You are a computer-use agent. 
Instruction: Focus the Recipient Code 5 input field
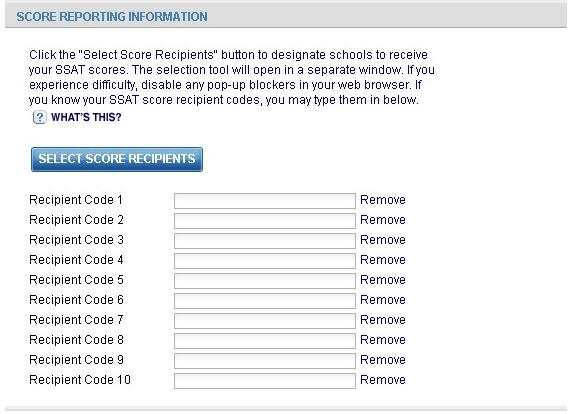[x=265, y=281]
